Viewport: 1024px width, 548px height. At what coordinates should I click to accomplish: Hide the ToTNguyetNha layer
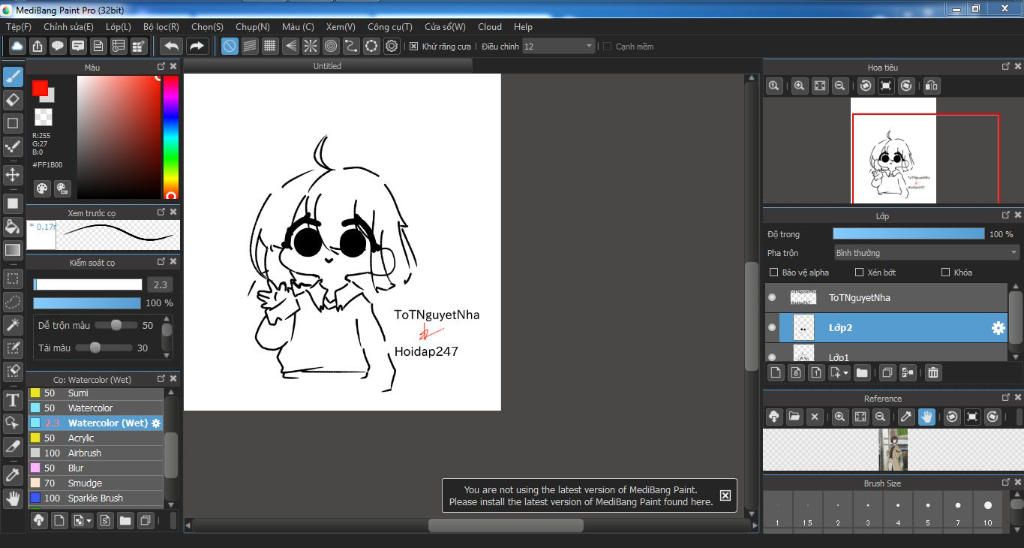(772, 297)
